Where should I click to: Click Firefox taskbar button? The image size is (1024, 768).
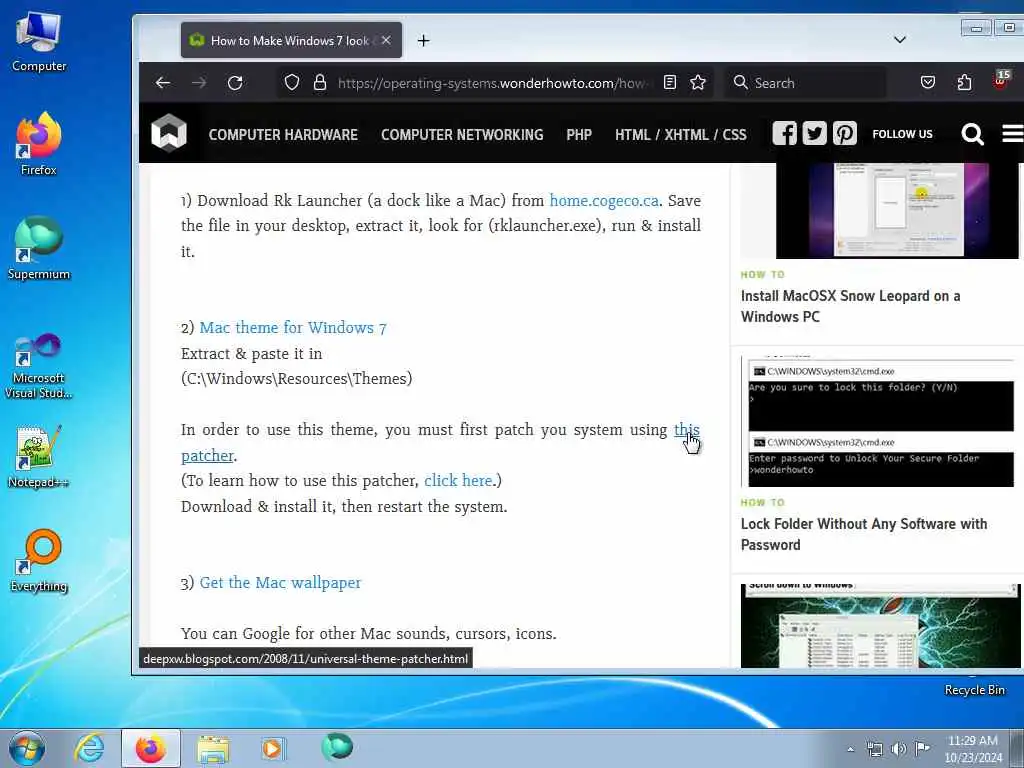point(151,748)
